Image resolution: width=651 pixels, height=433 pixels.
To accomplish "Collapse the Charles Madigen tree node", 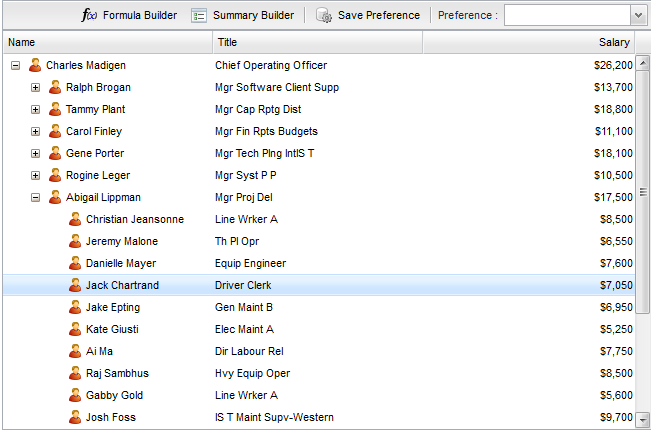I will pyautogui.click(x=16, y=65).
